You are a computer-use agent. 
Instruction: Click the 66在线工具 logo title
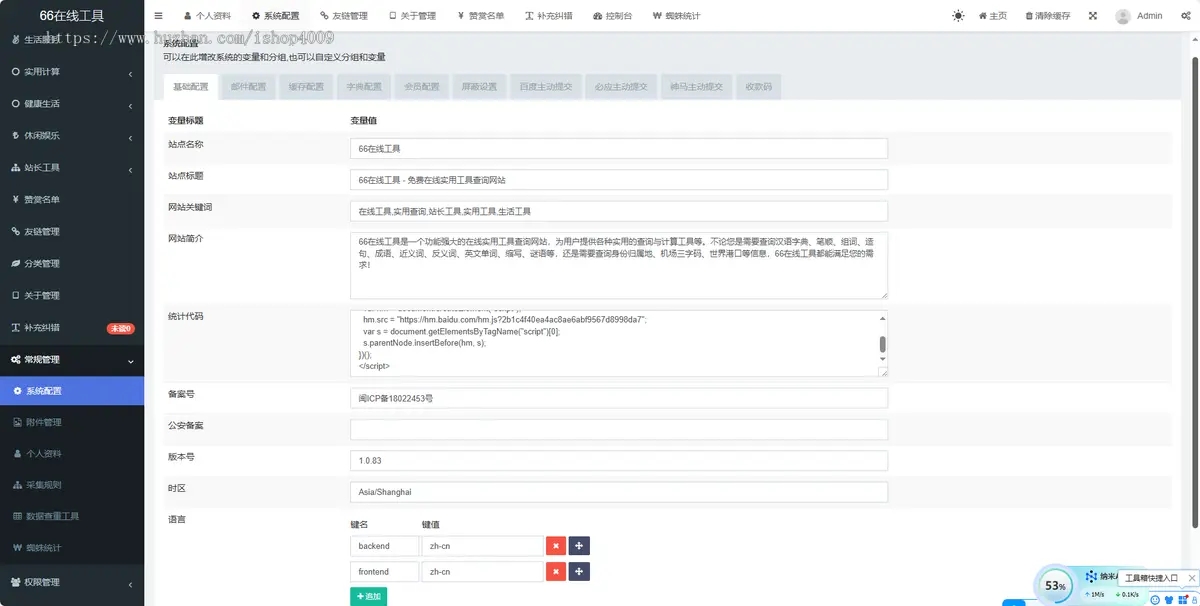(x=71, y=16)
